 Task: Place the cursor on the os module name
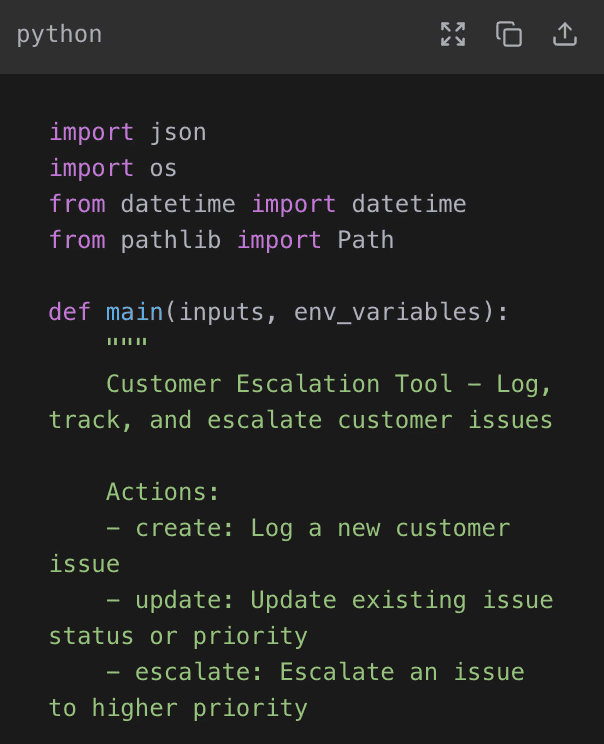tap(163, 168)
